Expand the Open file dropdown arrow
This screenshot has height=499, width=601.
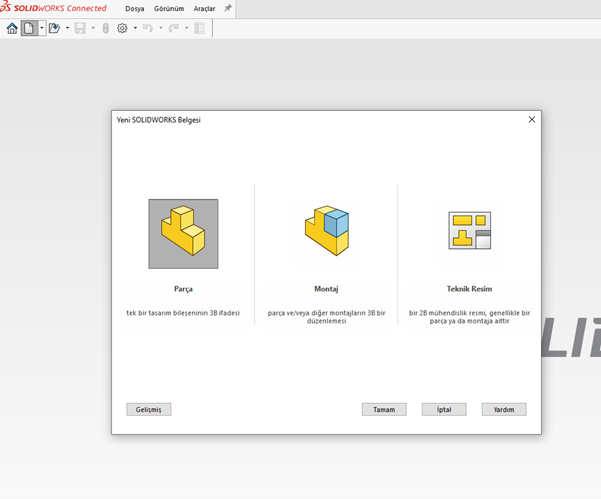(x=67, y=28)
